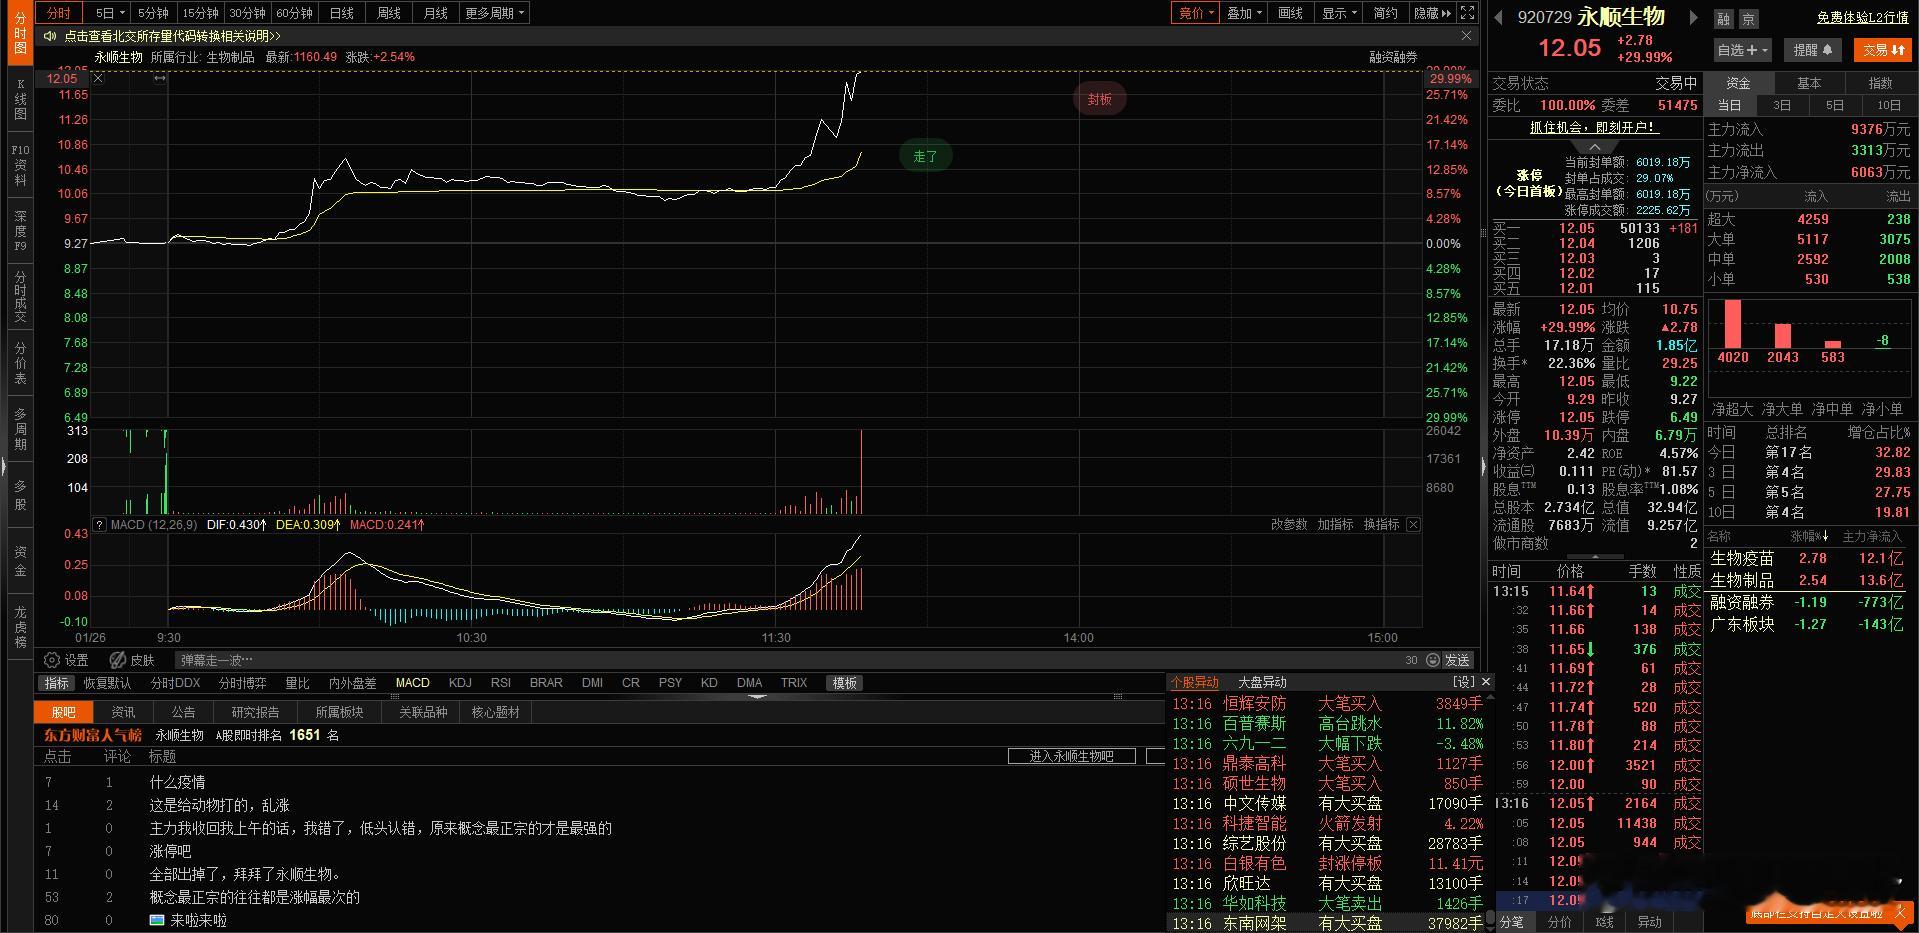Click 进入永顺生物吧 button
This screenshot has height=933, width=1919.
[1071, 756]
